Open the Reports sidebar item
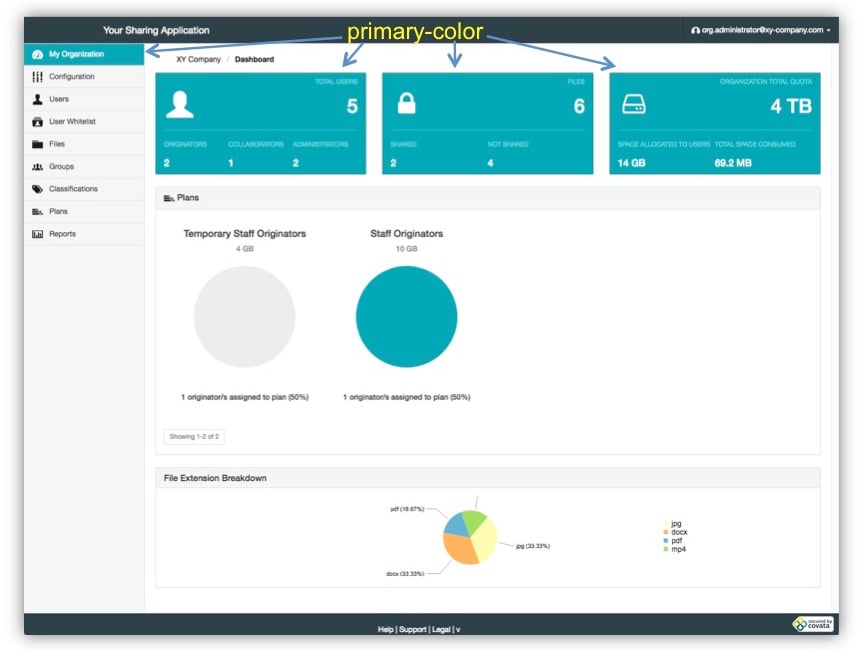 [x=84, y=233]
